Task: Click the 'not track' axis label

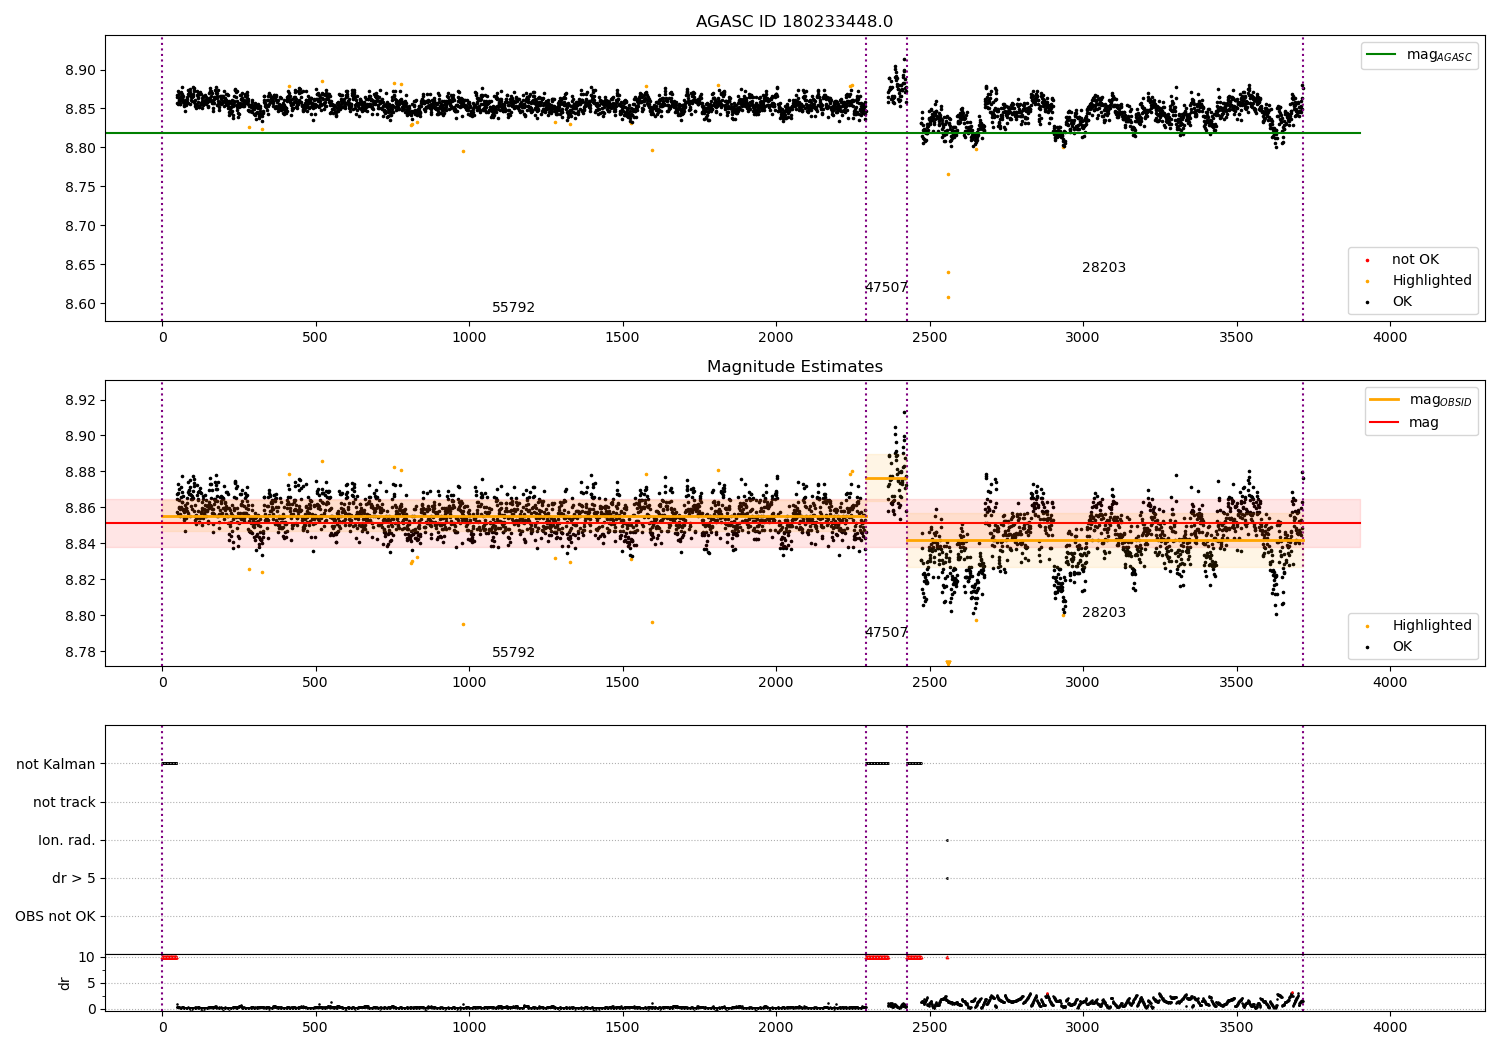Action: click(x=64, y=802)
